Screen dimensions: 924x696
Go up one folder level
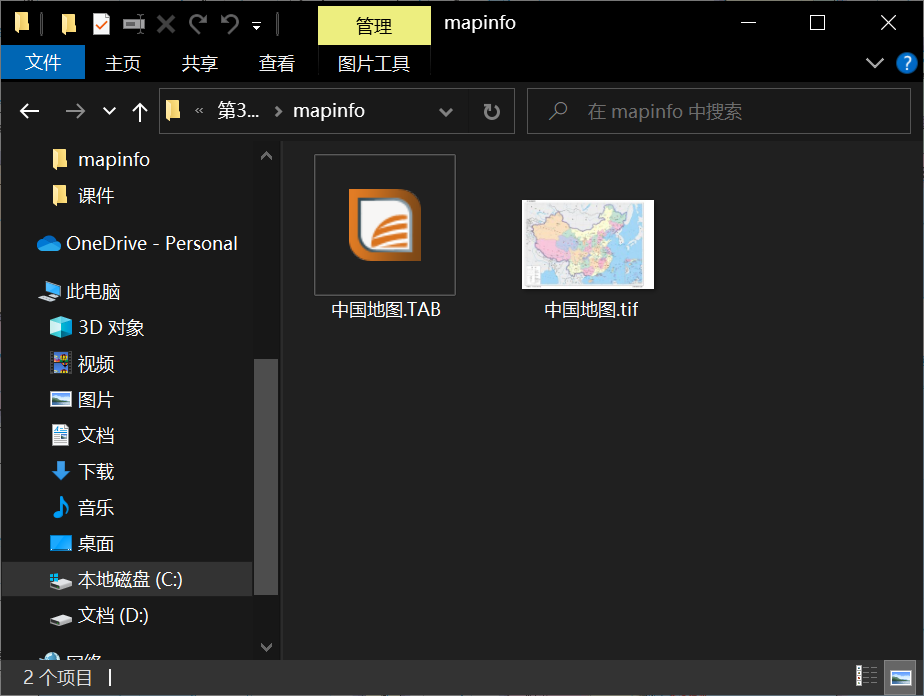point(140,111)
